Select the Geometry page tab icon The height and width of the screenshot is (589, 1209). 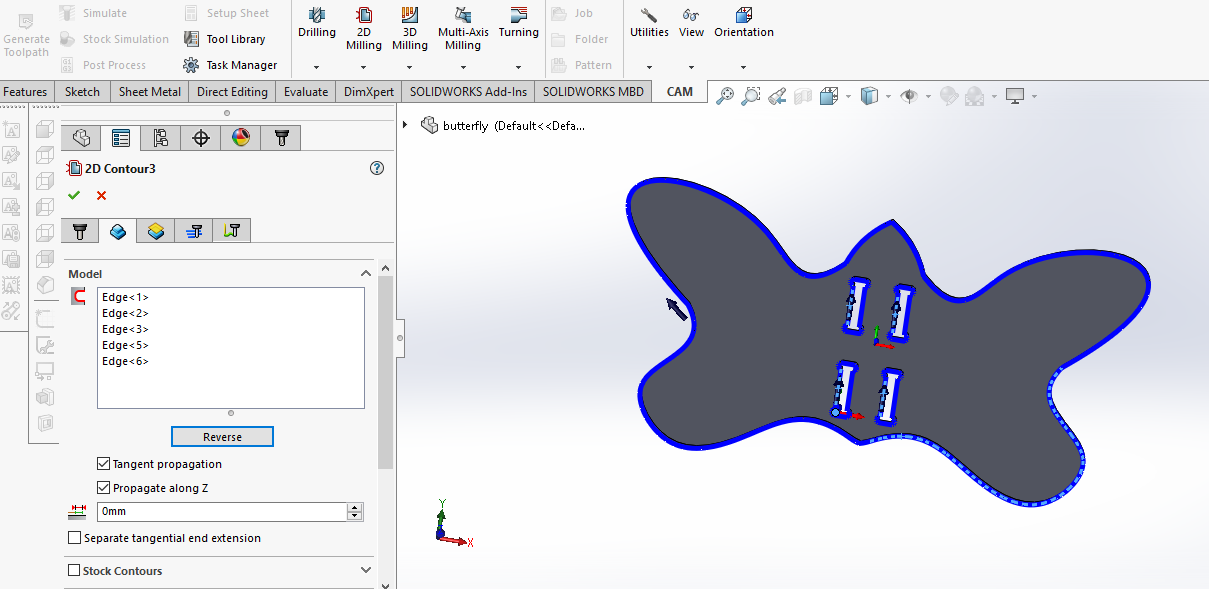118,231
